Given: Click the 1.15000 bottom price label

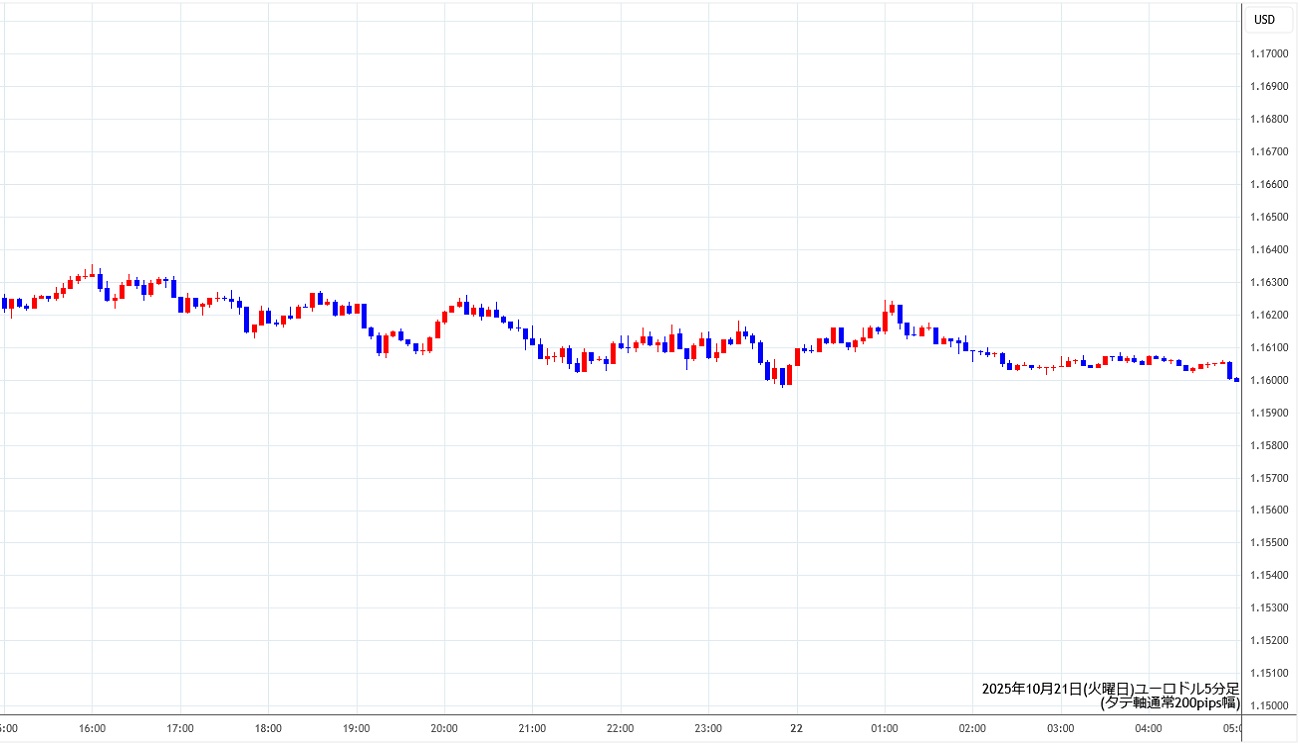Looking at the screenshot, I should tap(1269, 706).
